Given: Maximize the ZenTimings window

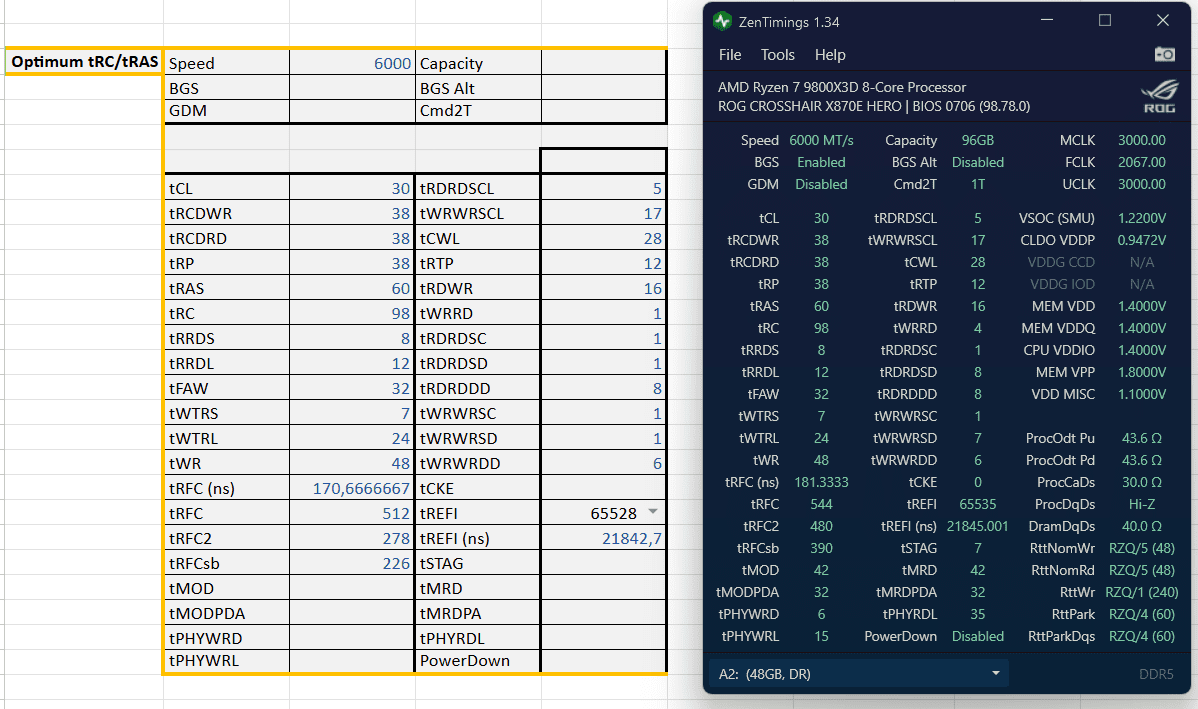Looking at the screenshot, I should pyautogui.click(x=1105, y=21).
